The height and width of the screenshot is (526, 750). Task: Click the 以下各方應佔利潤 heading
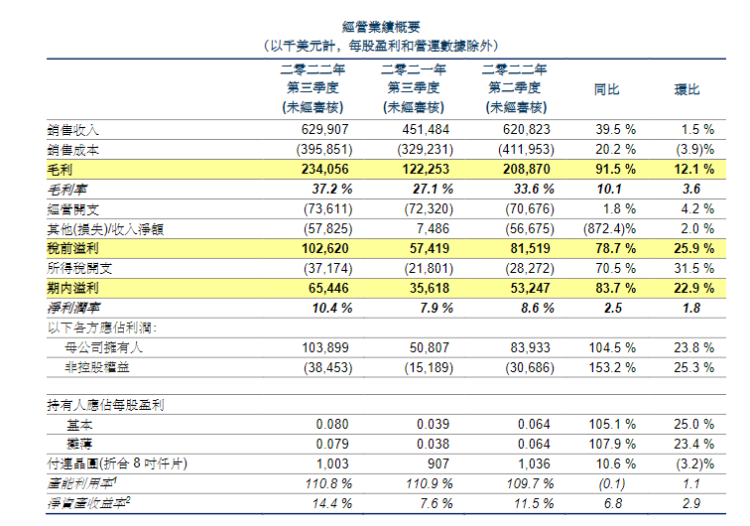(102, 328)
